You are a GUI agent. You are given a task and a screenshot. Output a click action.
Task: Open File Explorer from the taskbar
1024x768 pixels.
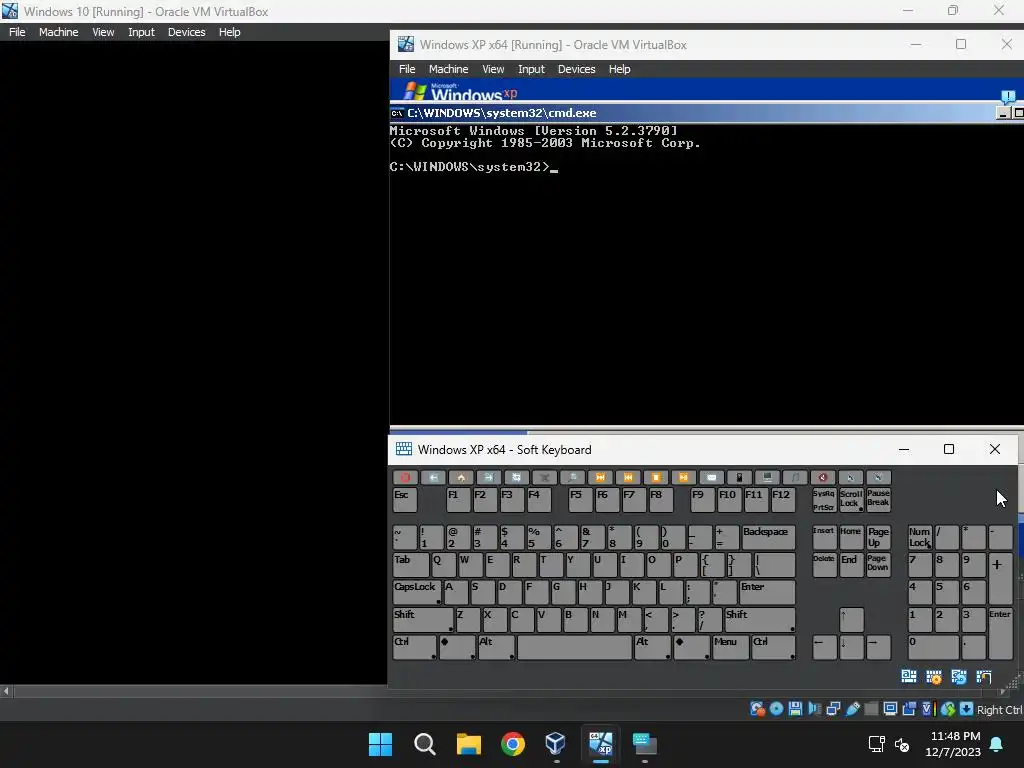pos(468,744)
